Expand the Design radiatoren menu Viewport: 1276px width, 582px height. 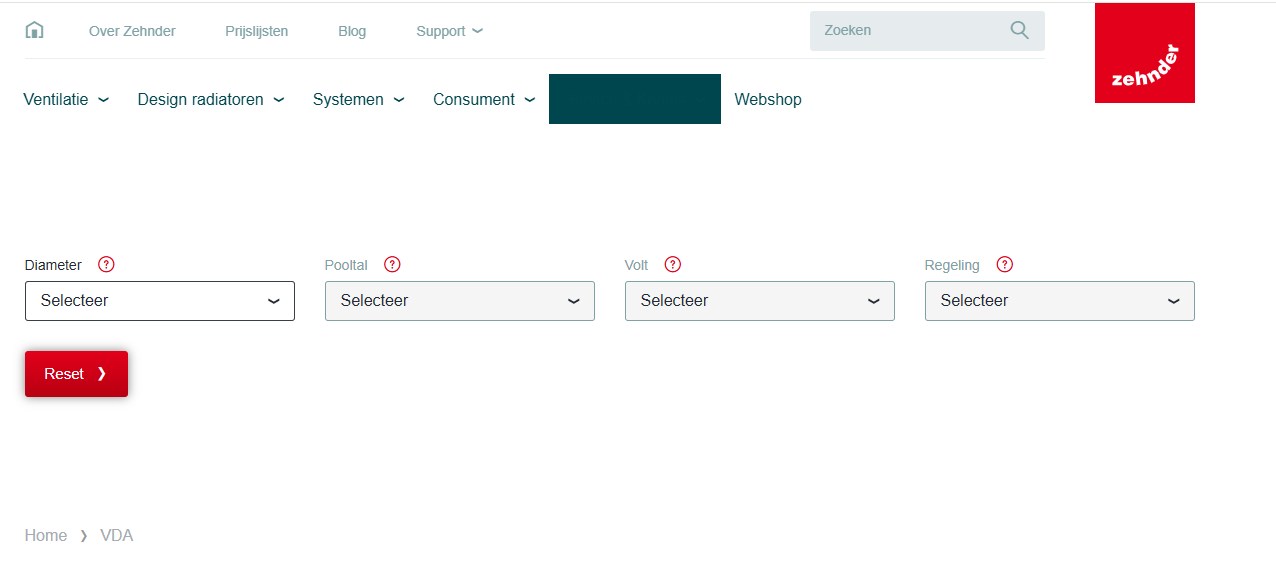pos(210,100)
